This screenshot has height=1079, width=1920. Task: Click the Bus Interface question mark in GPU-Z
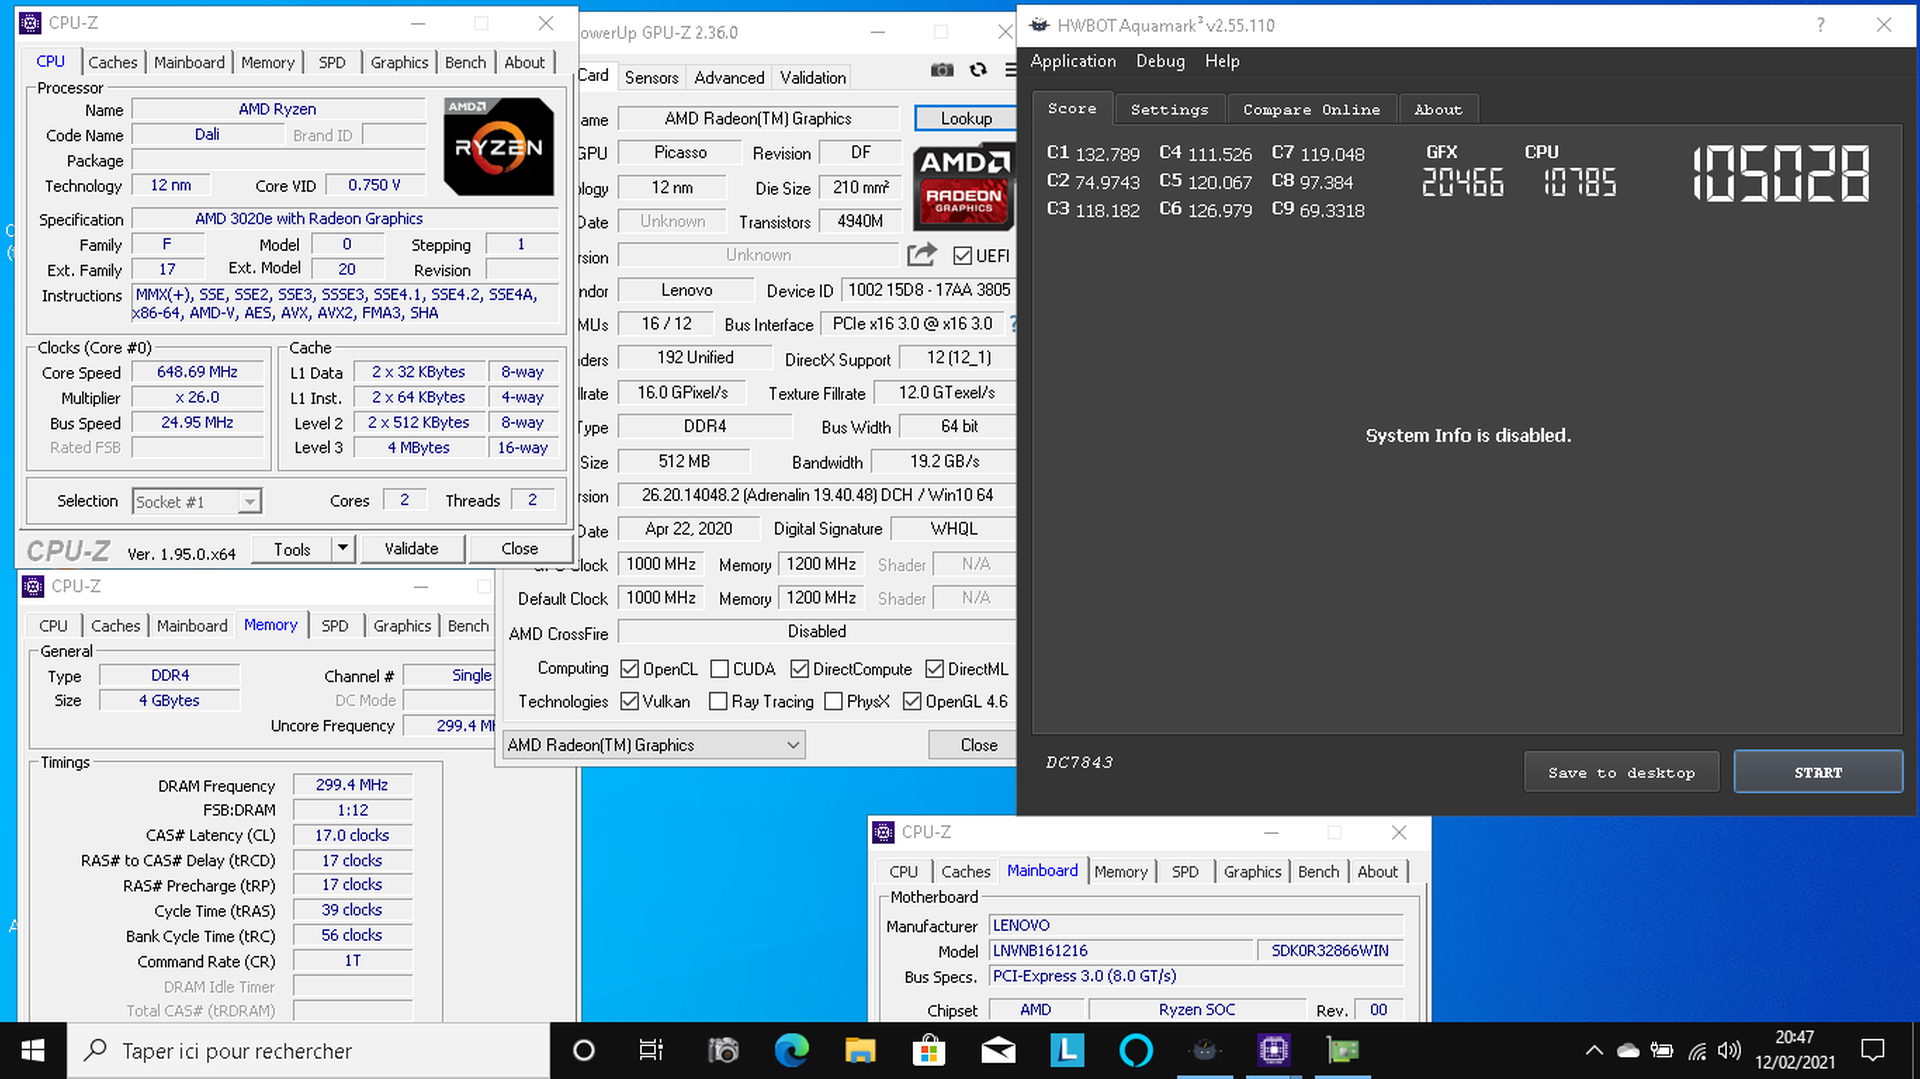[1012, 324]
